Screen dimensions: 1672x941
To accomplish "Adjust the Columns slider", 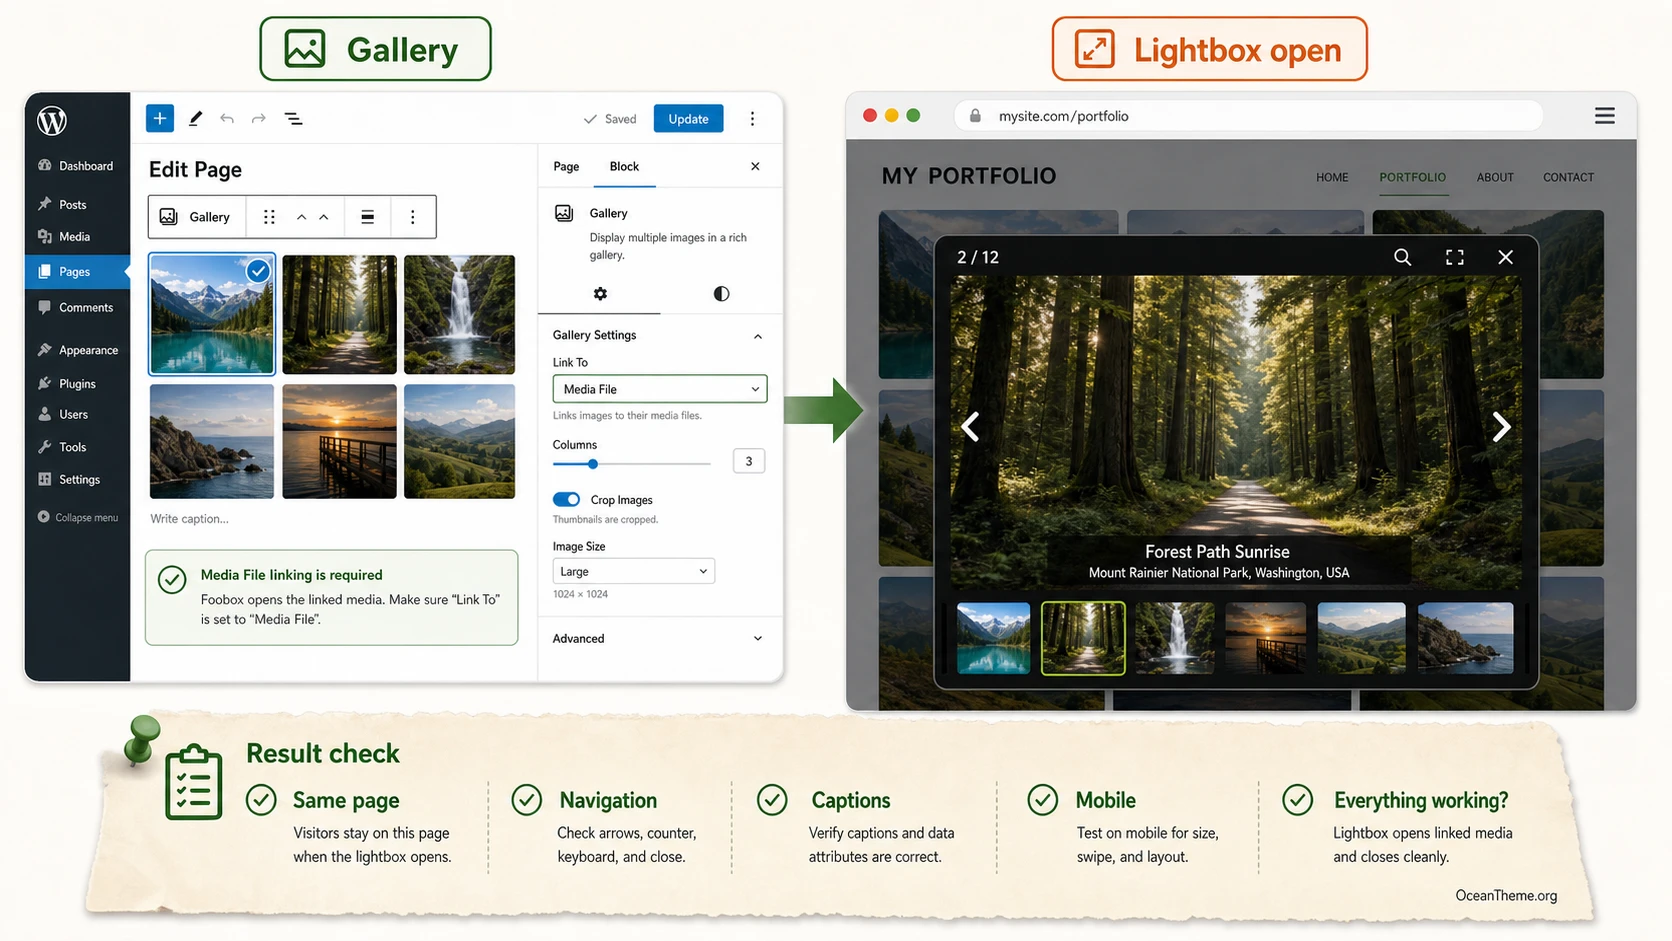I will [x=632, y=464].
